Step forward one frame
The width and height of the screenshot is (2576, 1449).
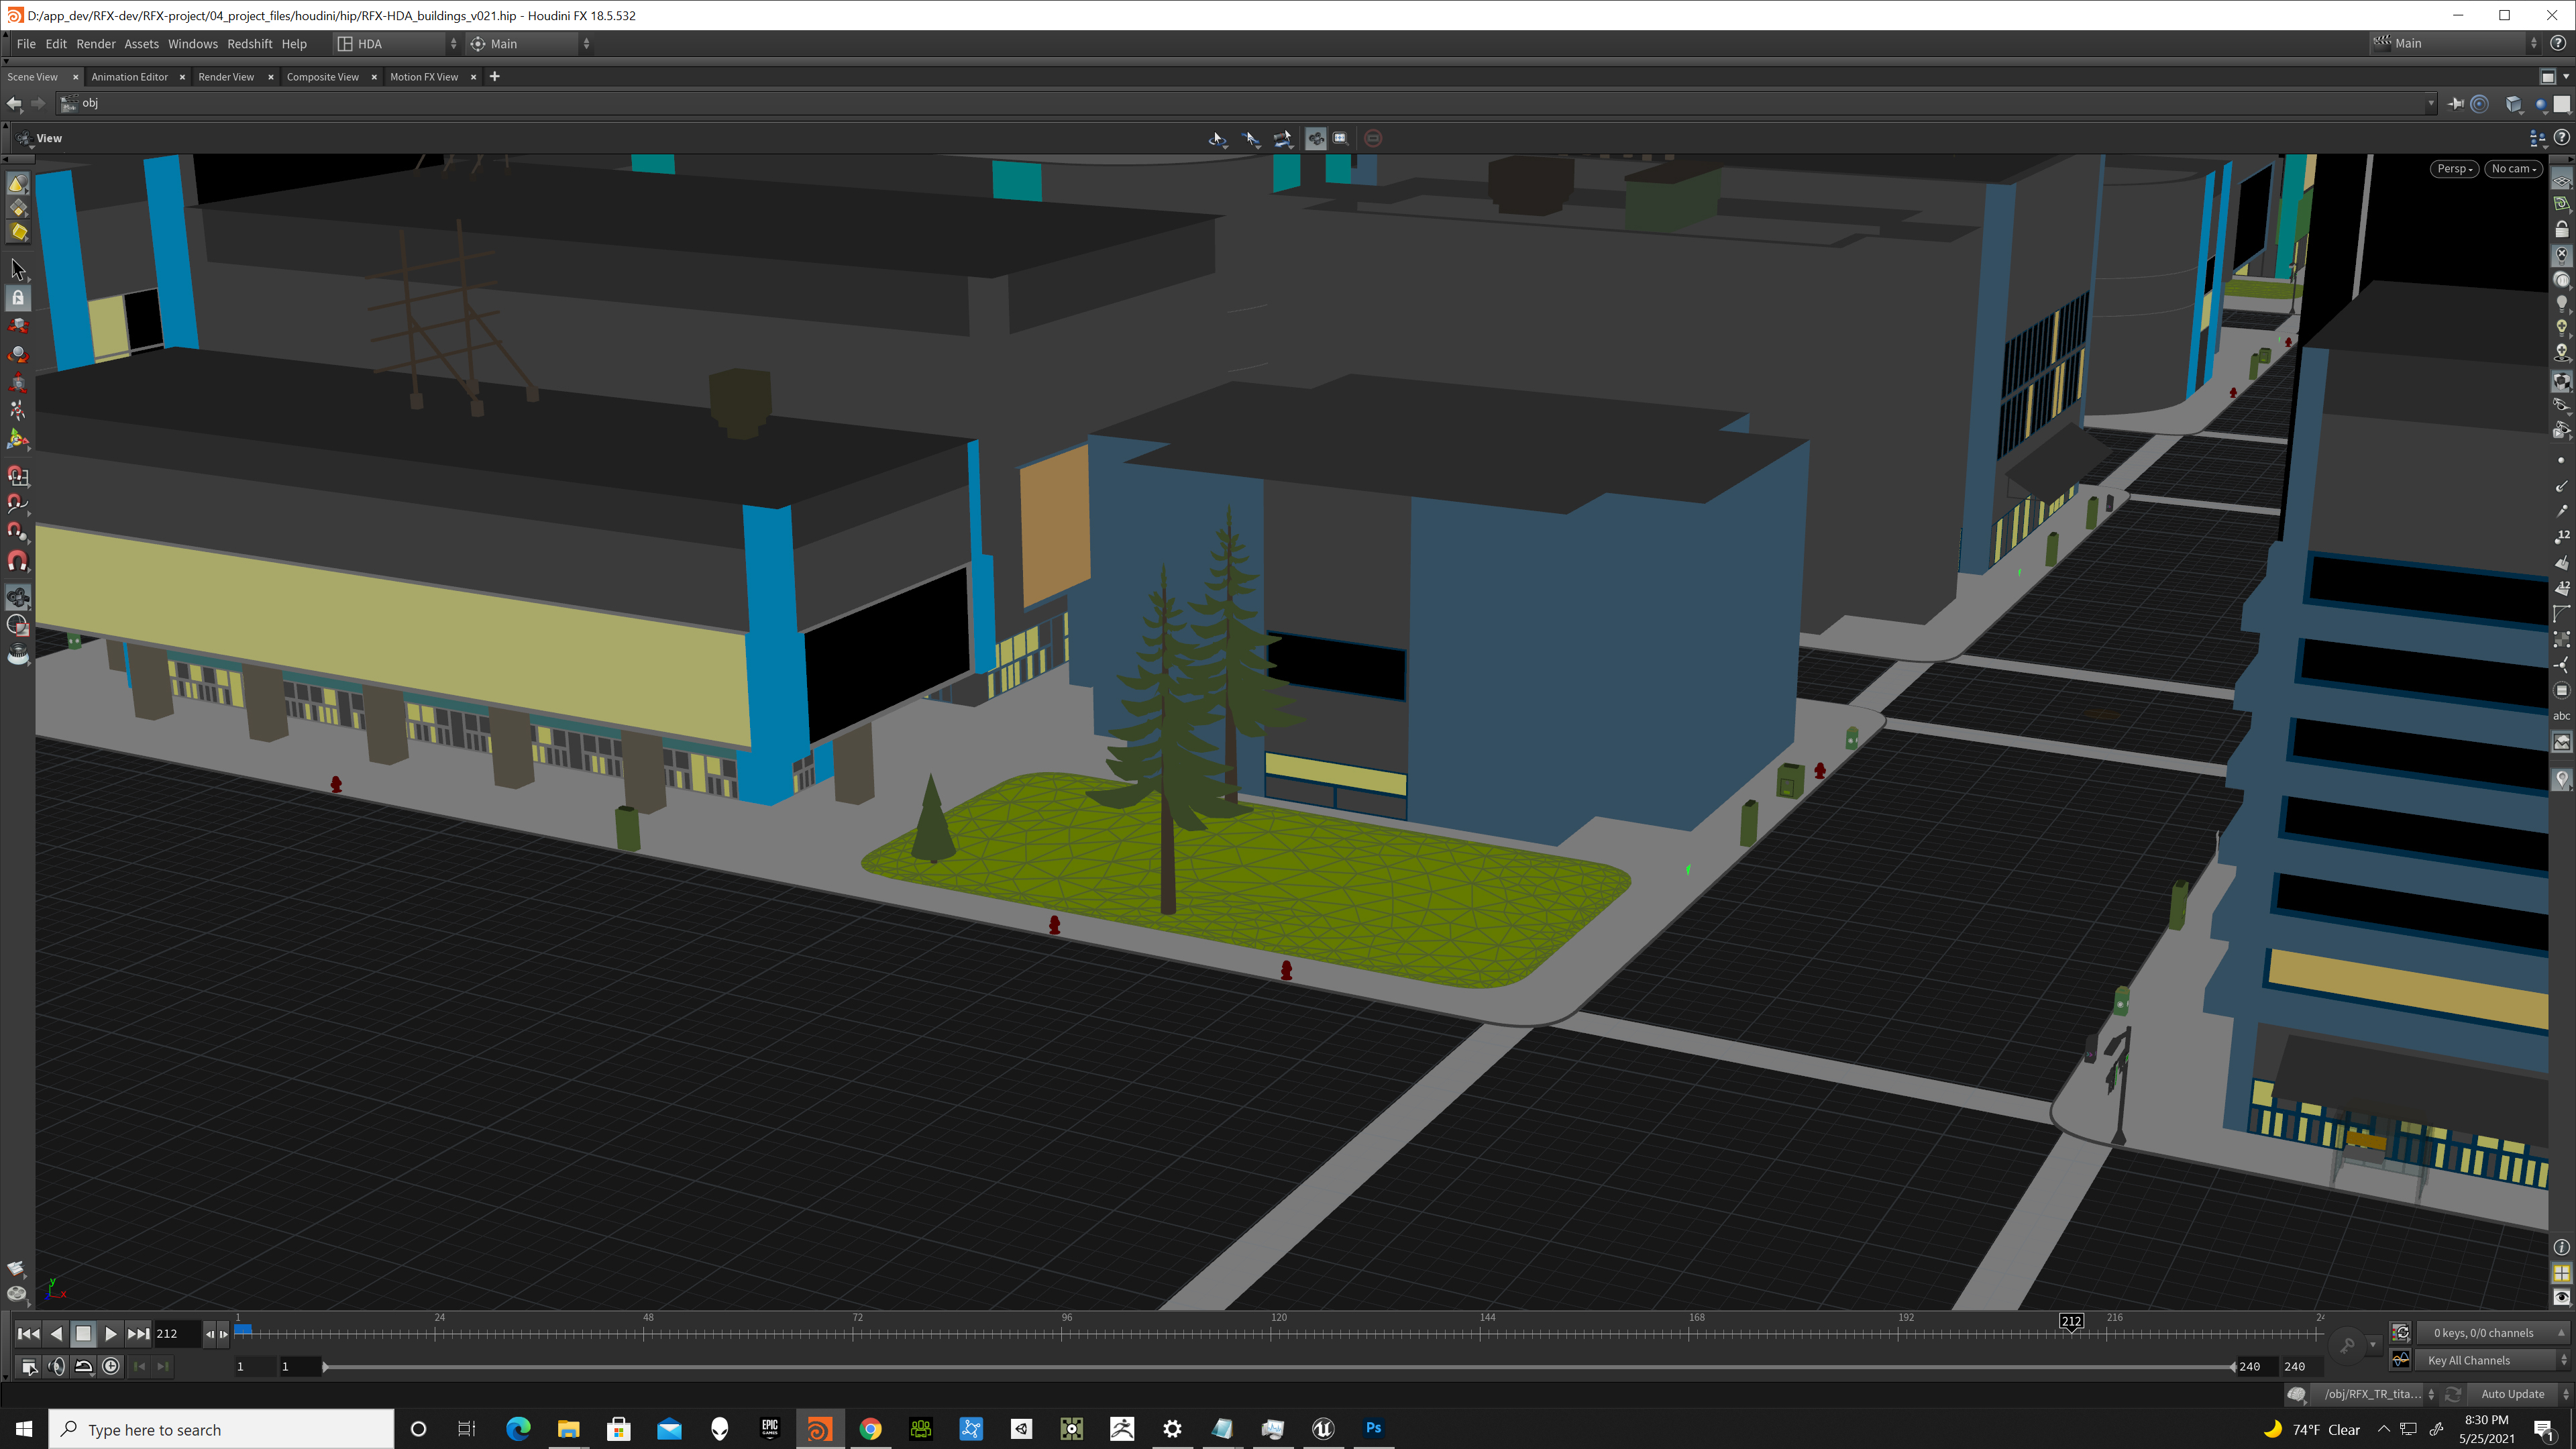(x=224, y=1334)
